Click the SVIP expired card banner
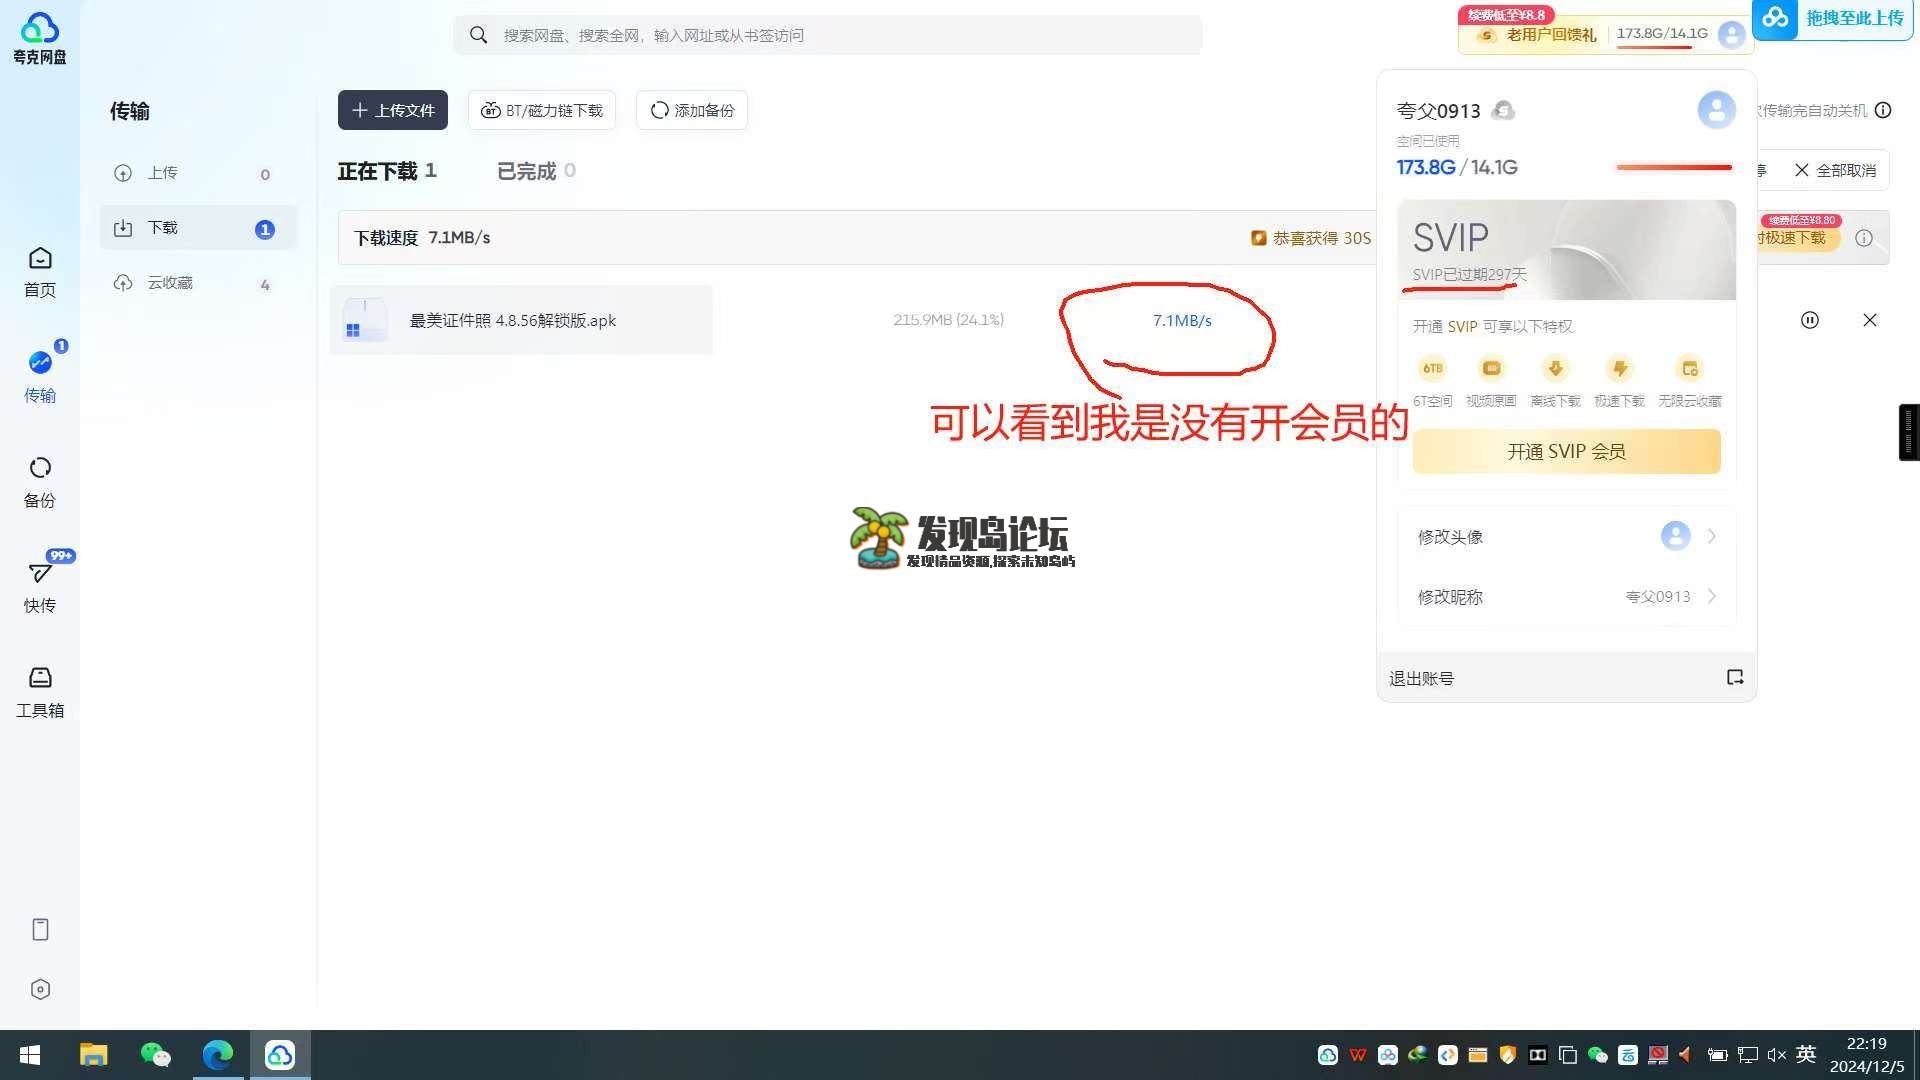 coord(1566,249)
